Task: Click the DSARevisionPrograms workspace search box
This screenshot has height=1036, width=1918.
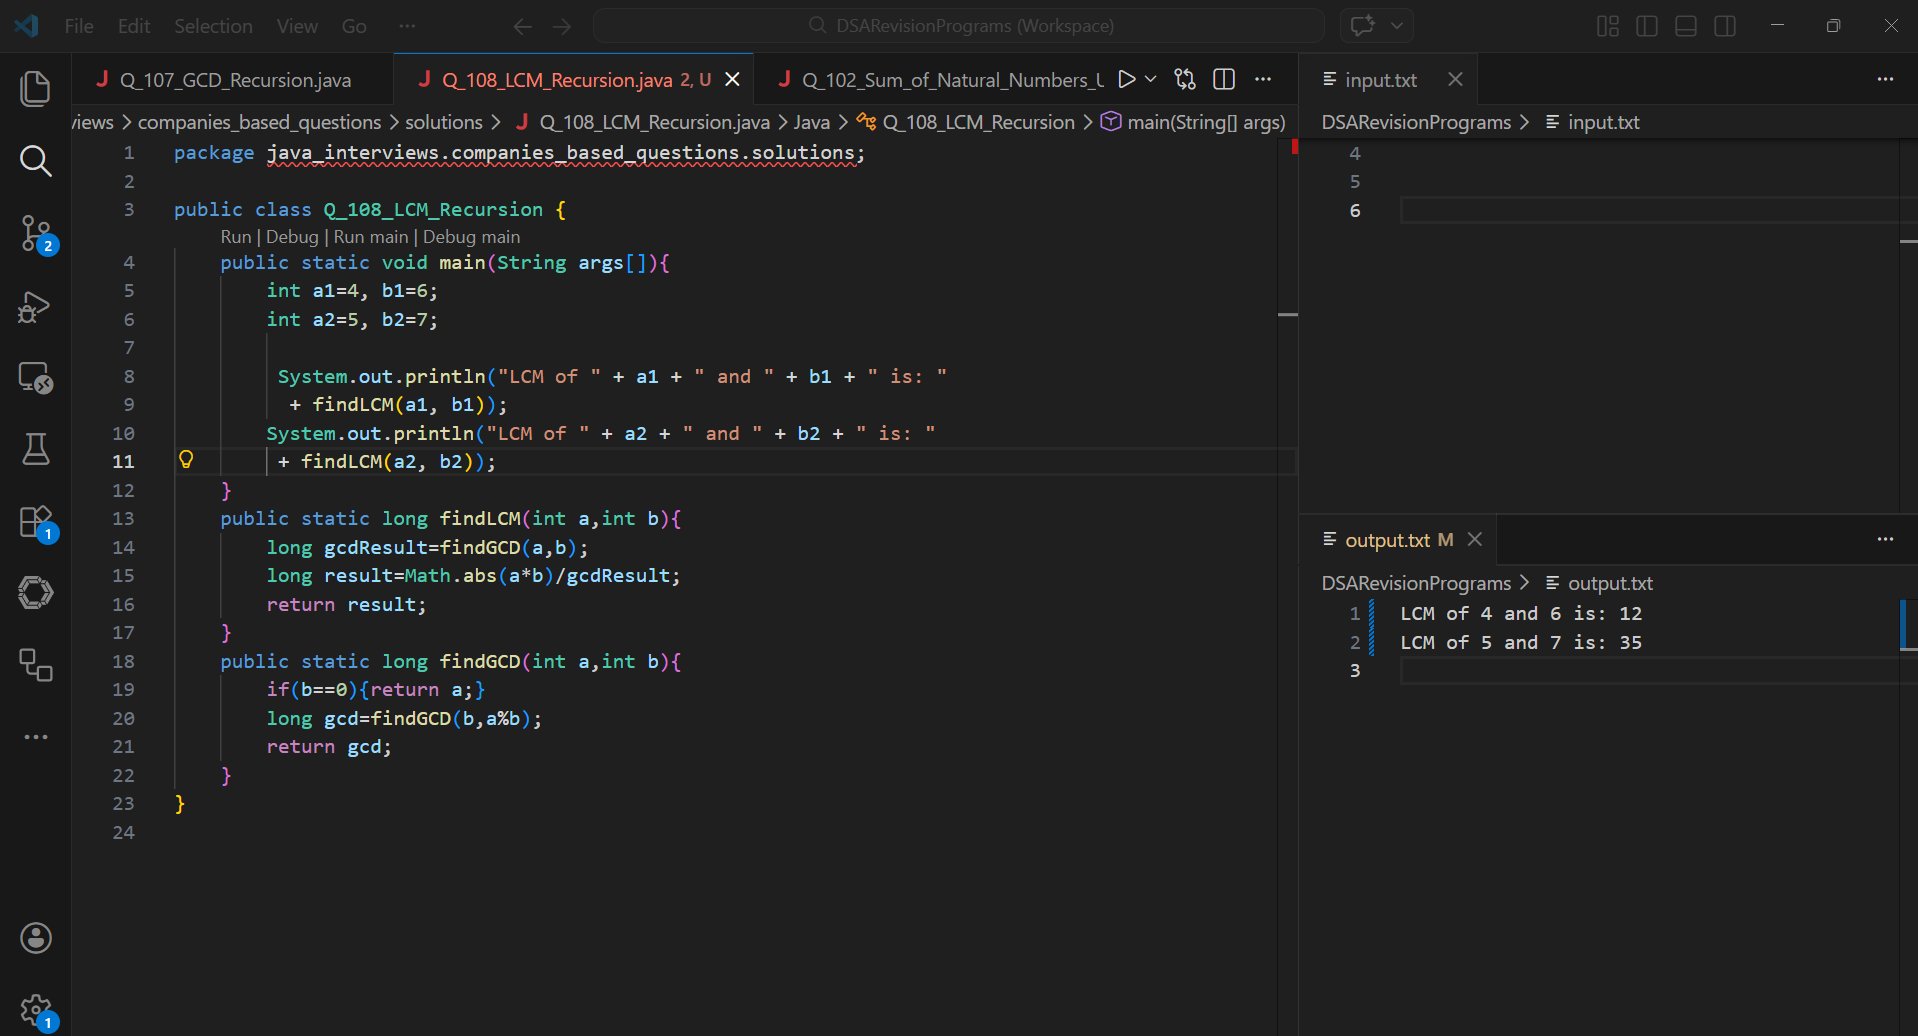Action: (959, 26)
